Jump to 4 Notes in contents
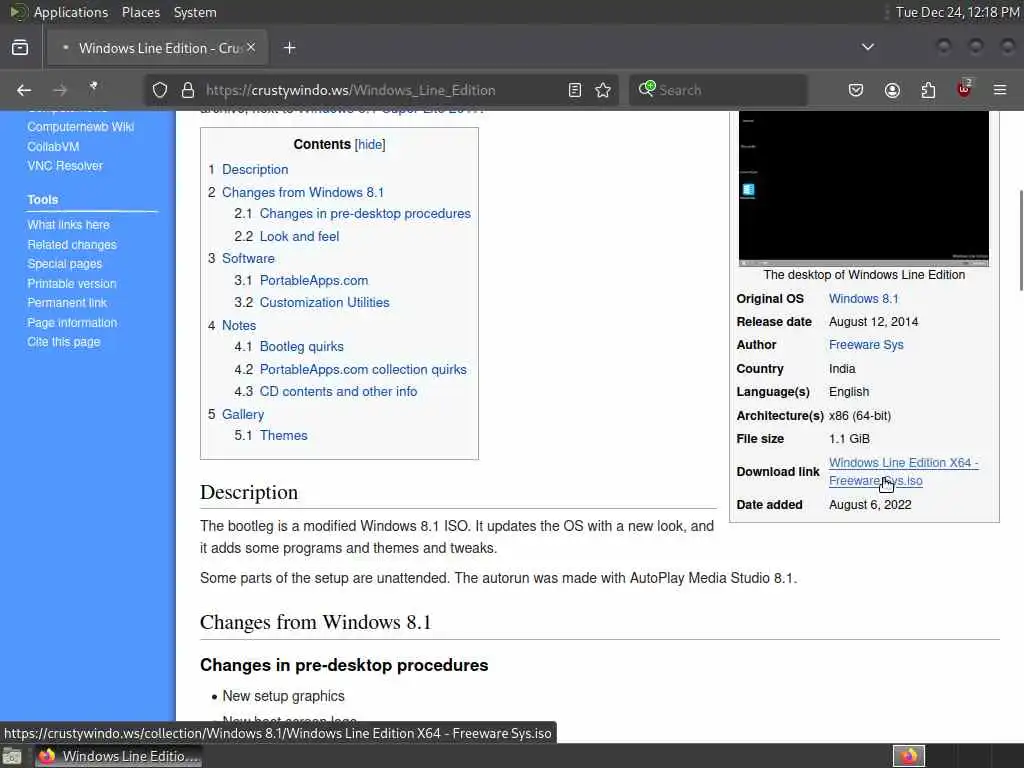This screenshot has width=1024, height=768. (x=239, y=325)
